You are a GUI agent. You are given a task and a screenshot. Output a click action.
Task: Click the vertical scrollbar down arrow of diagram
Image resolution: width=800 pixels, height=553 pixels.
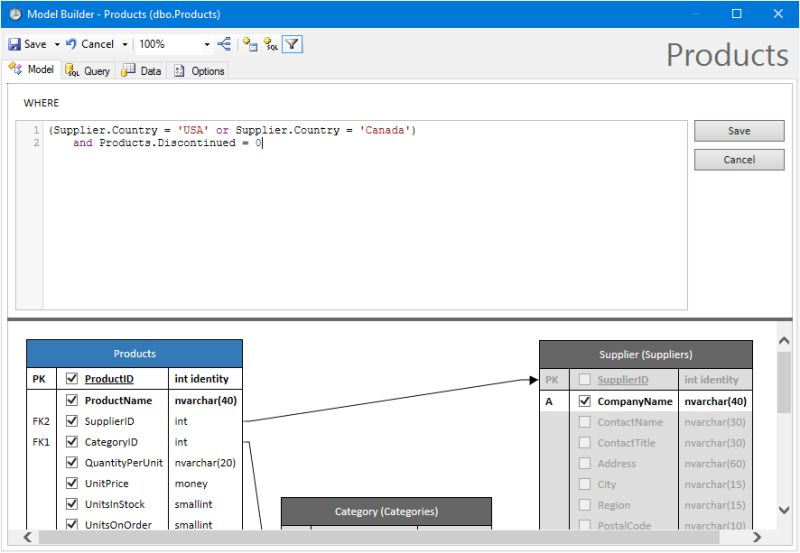tap(784, 509)
